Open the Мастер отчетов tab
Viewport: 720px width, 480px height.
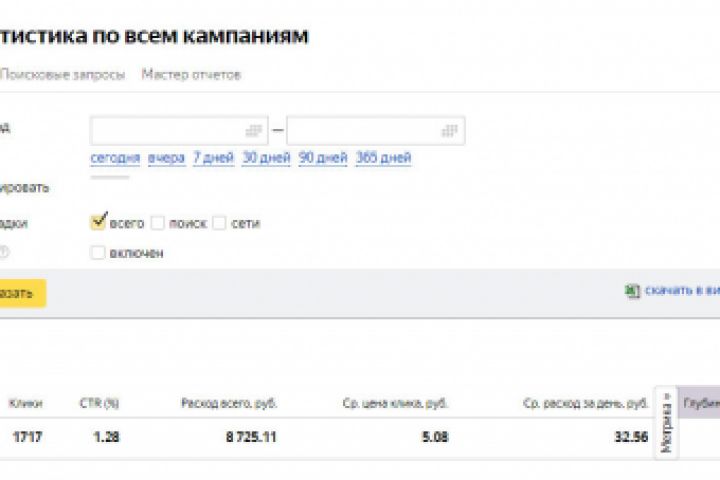(191, 74)
